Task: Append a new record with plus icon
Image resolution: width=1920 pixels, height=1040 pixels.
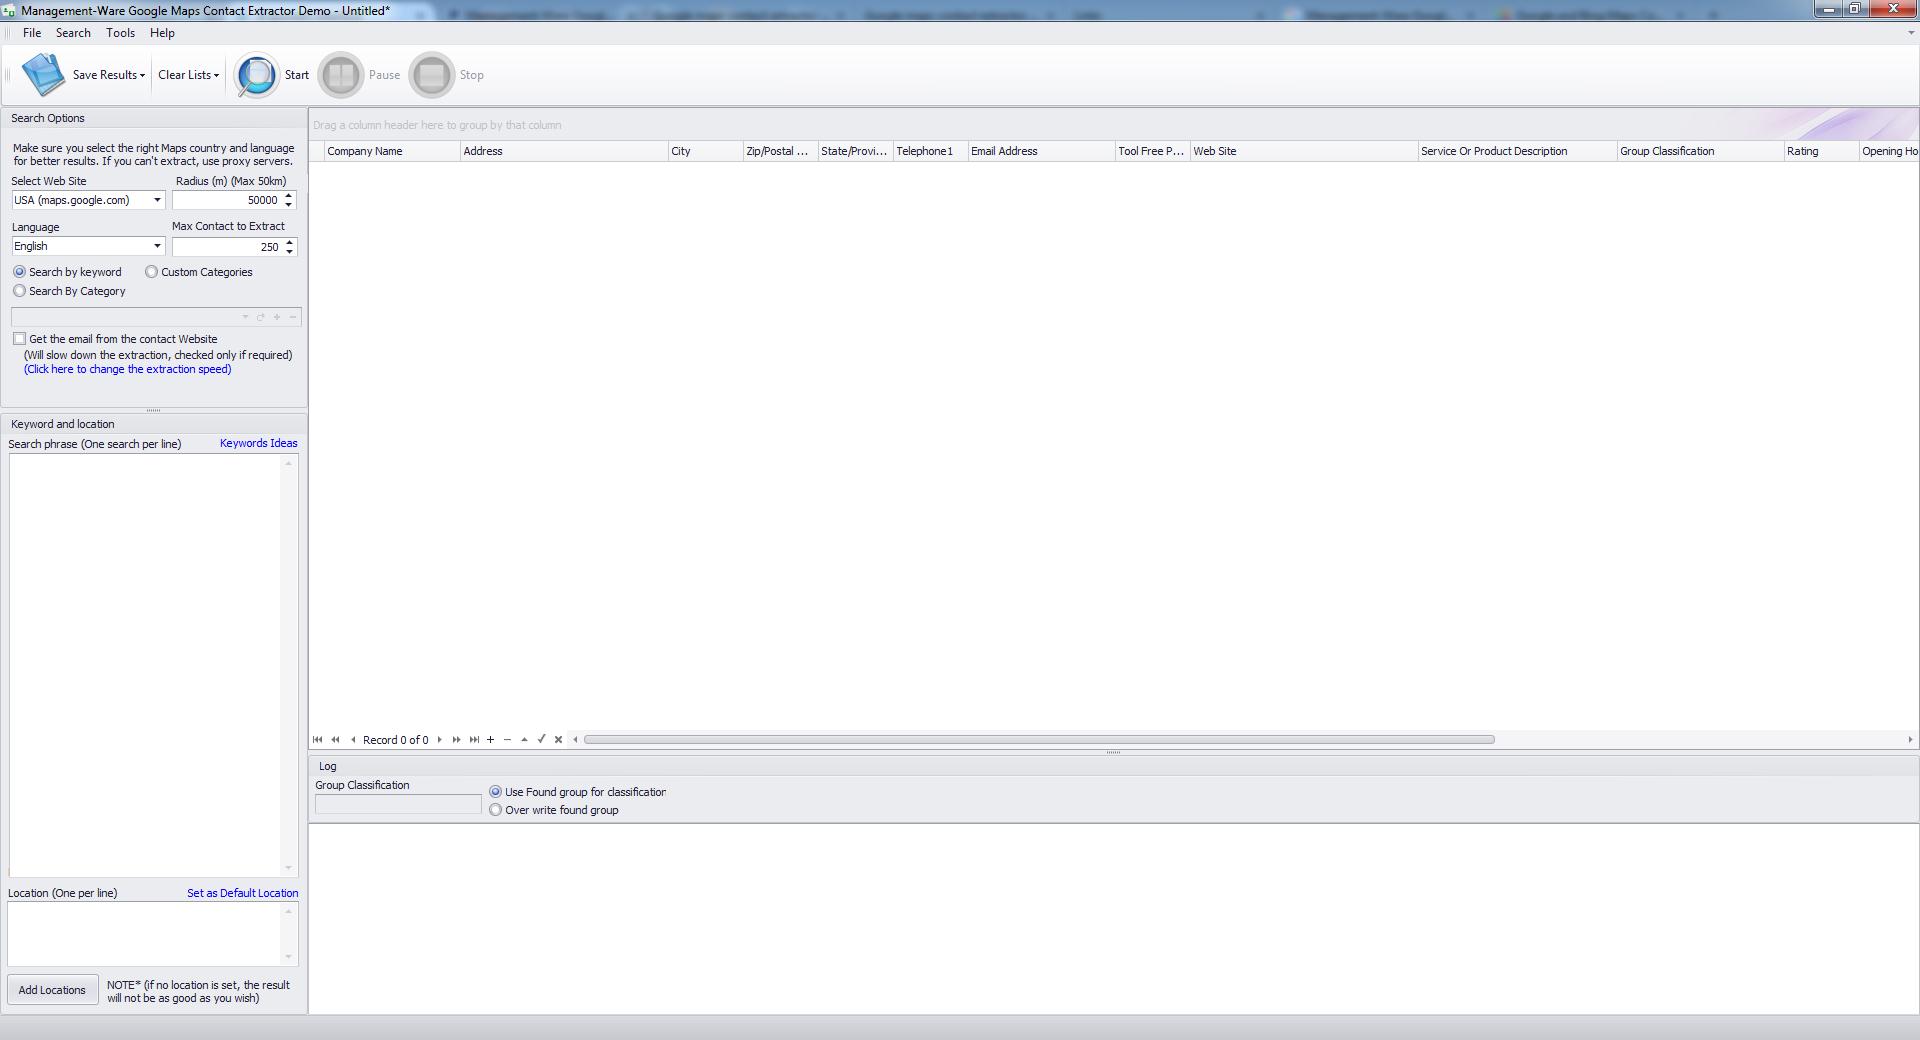Action: tap(490, 740)
